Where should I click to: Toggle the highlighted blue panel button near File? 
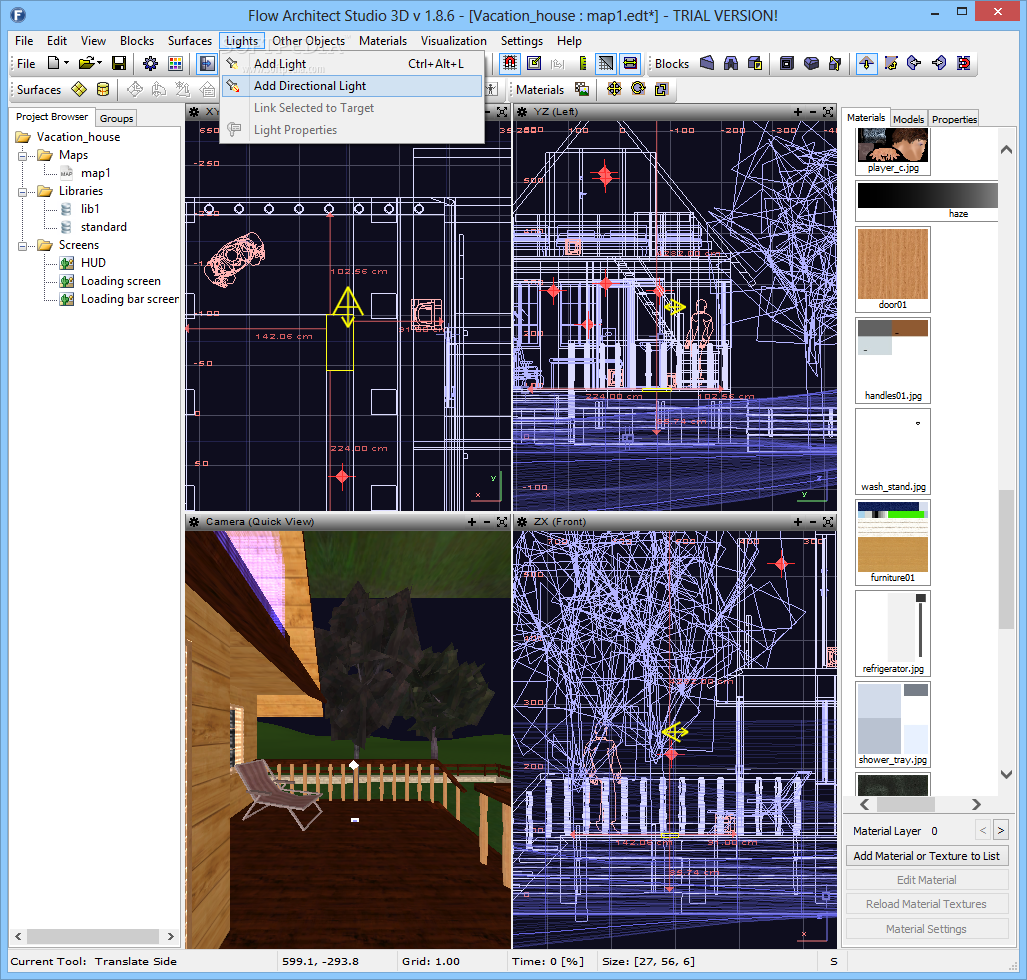tap(207, 64)
